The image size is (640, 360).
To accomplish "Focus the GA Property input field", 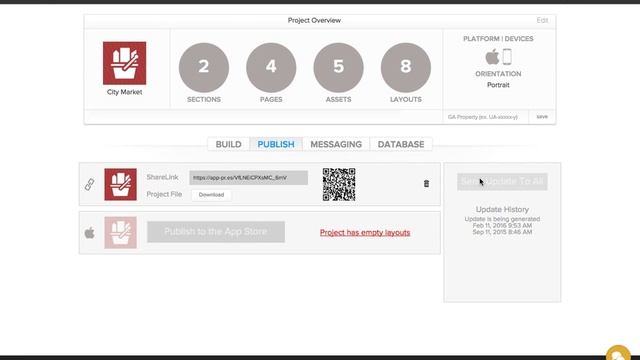I will click(486, 117).
